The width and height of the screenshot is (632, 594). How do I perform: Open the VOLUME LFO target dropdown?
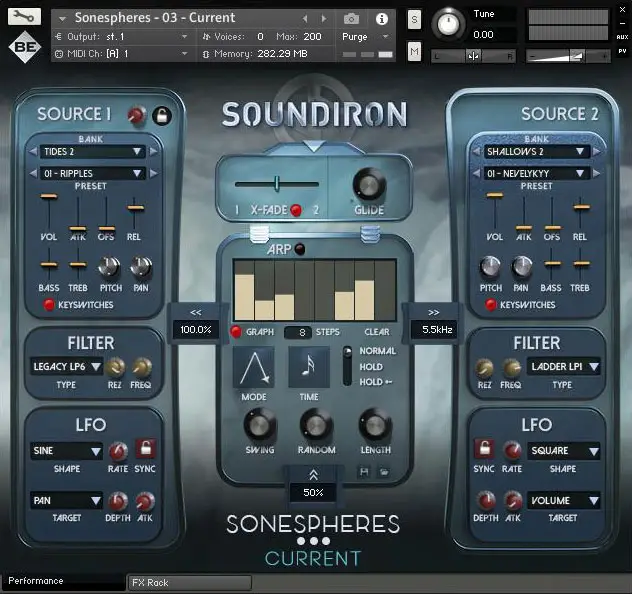point(564,501)
